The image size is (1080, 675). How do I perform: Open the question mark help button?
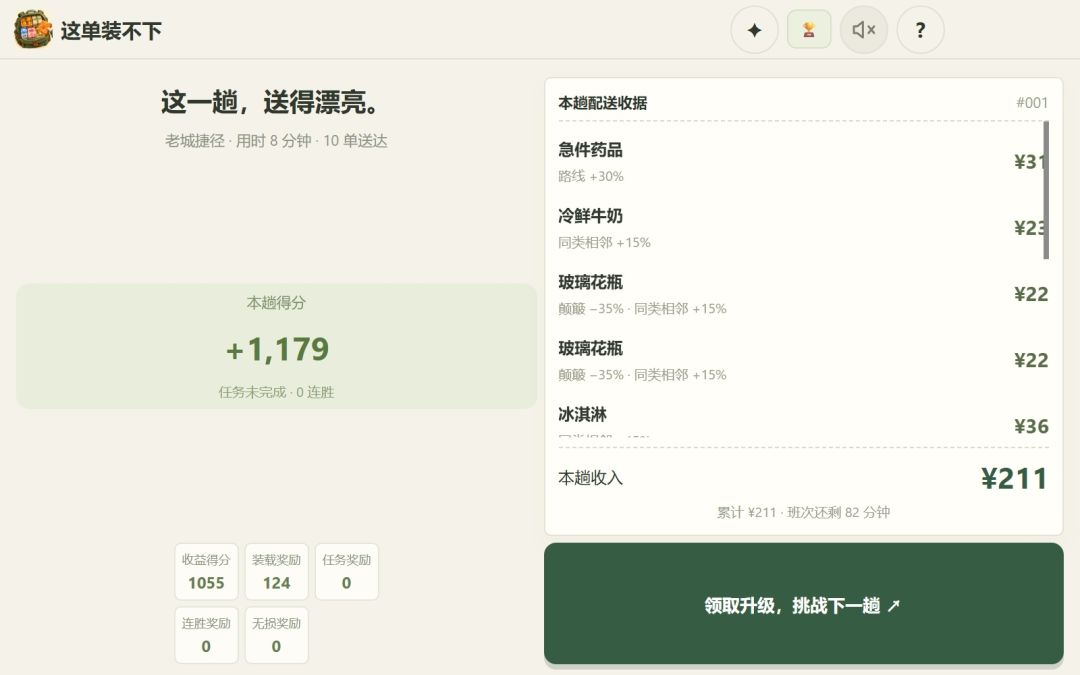click(x=920, y=30)
